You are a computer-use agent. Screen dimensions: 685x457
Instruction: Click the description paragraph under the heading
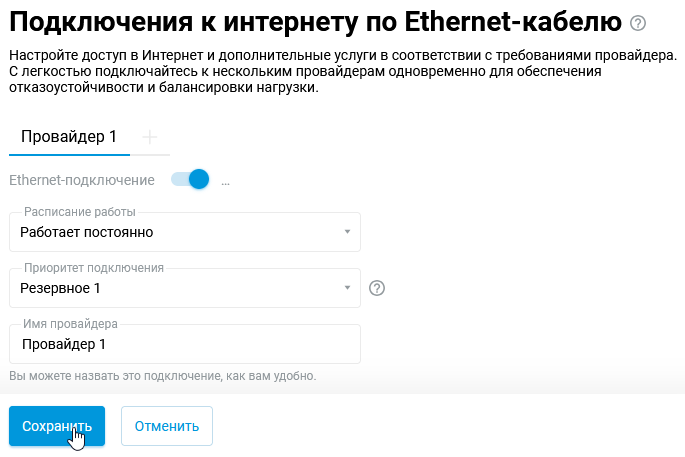pyautogui.click(x=342, y=71)
